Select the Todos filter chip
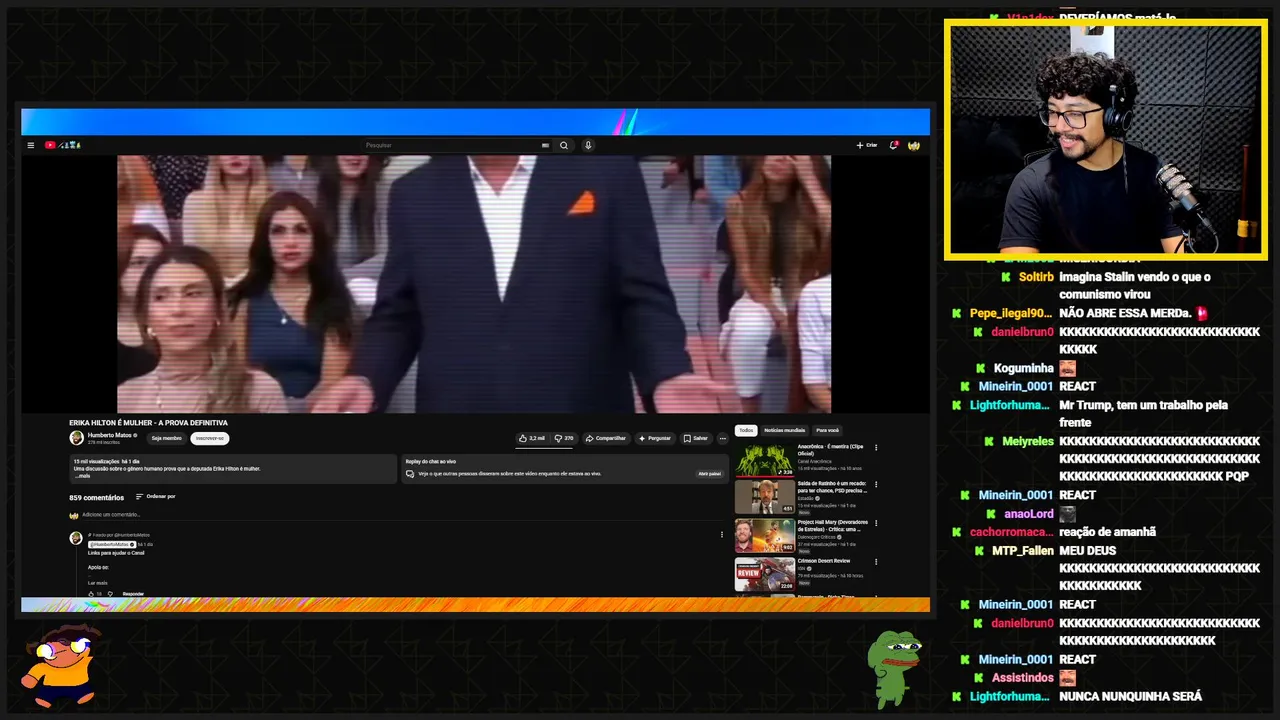The height and width of the screenshot is (720, 1280). tap(746, 430)
